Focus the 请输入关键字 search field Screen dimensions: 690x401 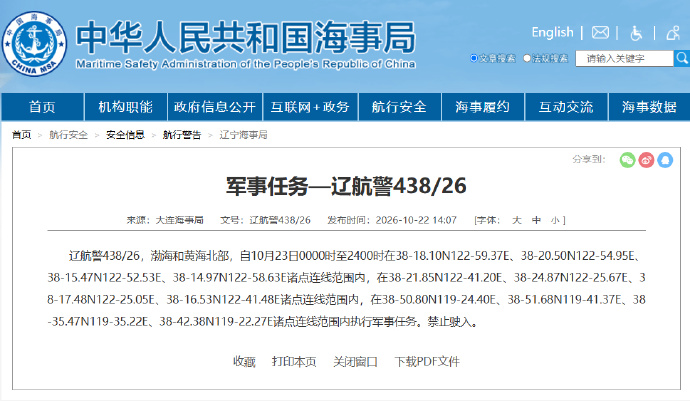coord(624,59)
